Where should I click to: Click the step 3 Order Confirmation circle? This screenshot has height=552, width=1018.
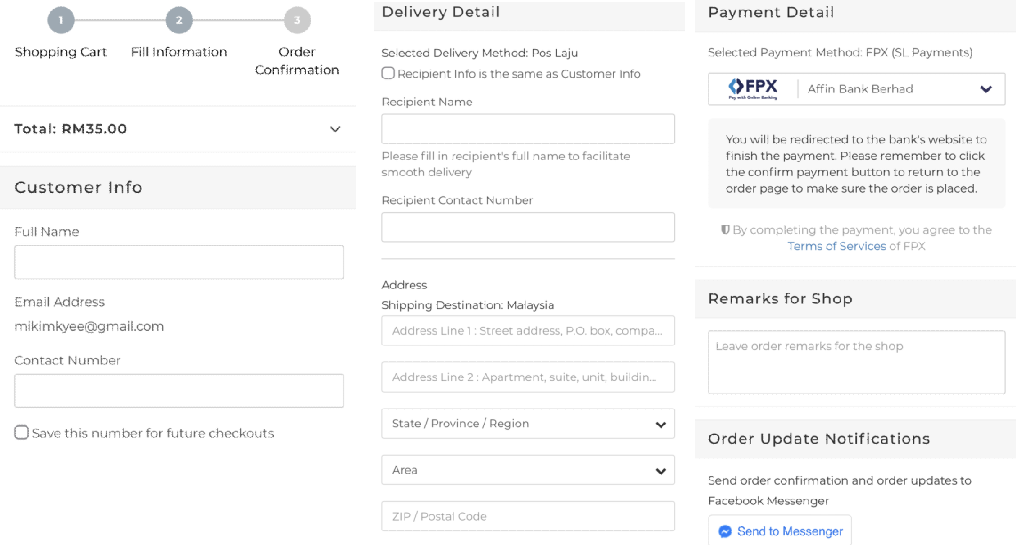point(297,20)
